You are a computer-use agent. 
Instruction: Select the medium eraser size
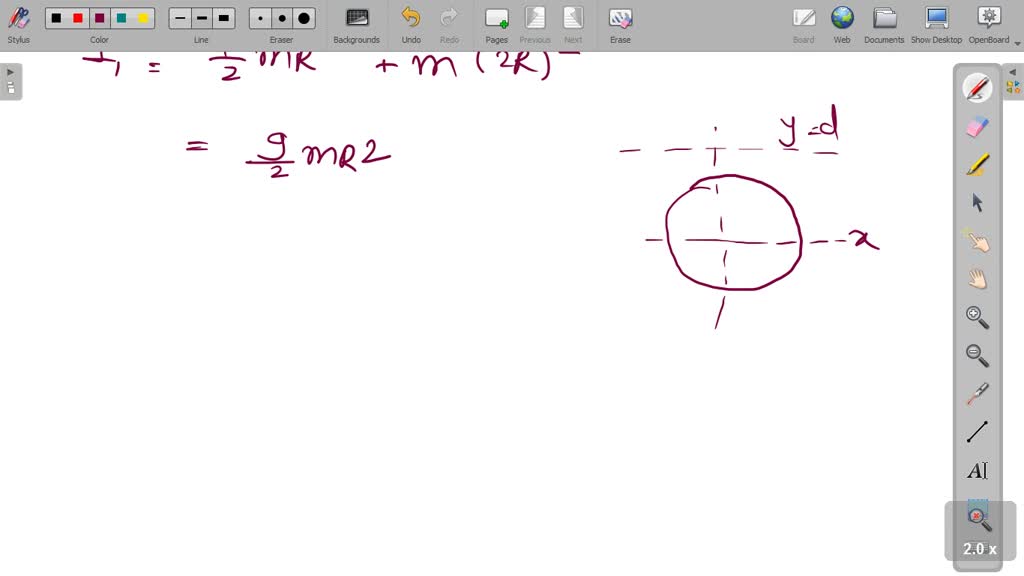pyautogui.click(x=282, y=18)
